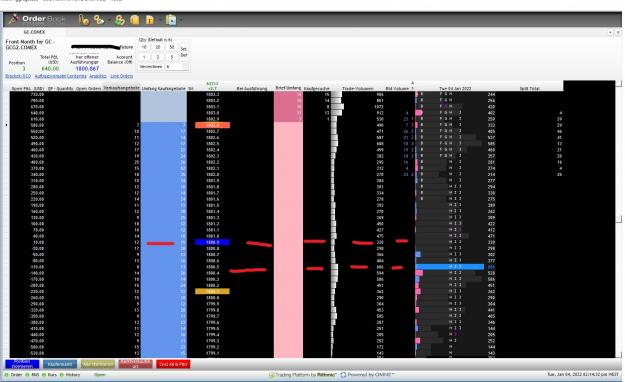Switch to the GC.COMEX tab

[x=34, y=32]
